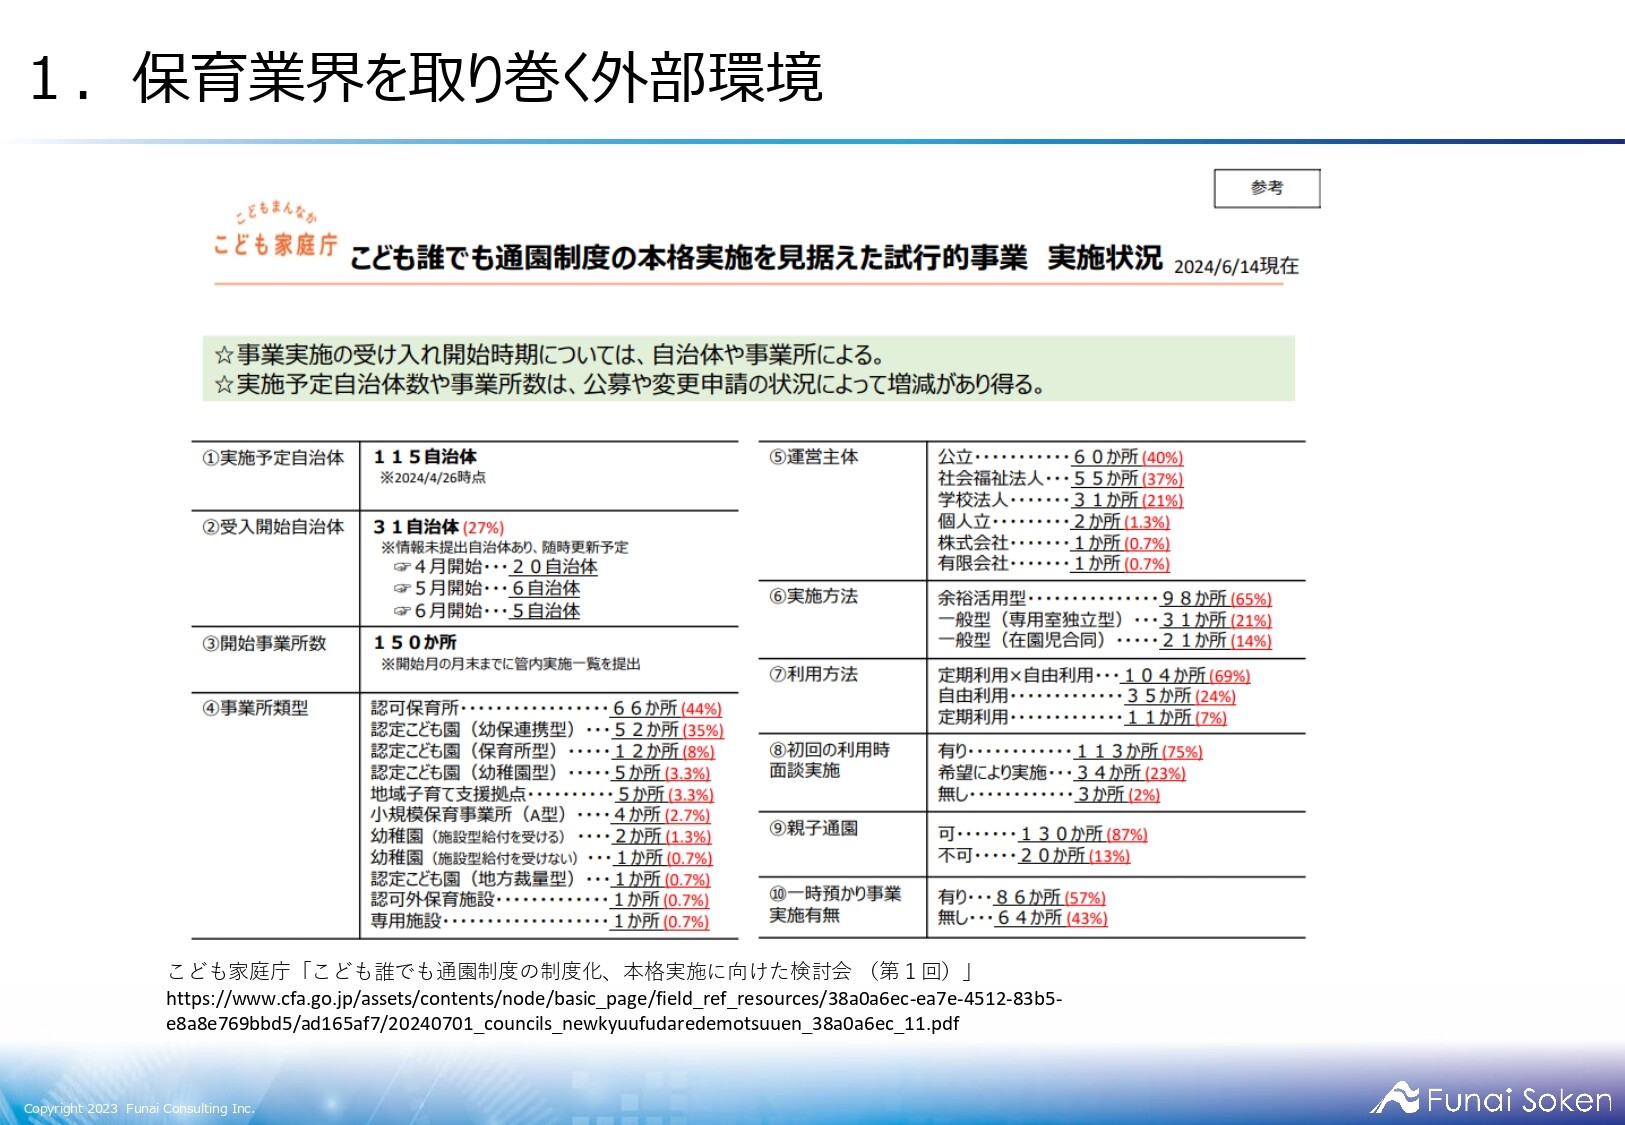Click 4月開始 20自治体 line
This screenshot has width=1625, height=1125.
click(x=496, y=567)
